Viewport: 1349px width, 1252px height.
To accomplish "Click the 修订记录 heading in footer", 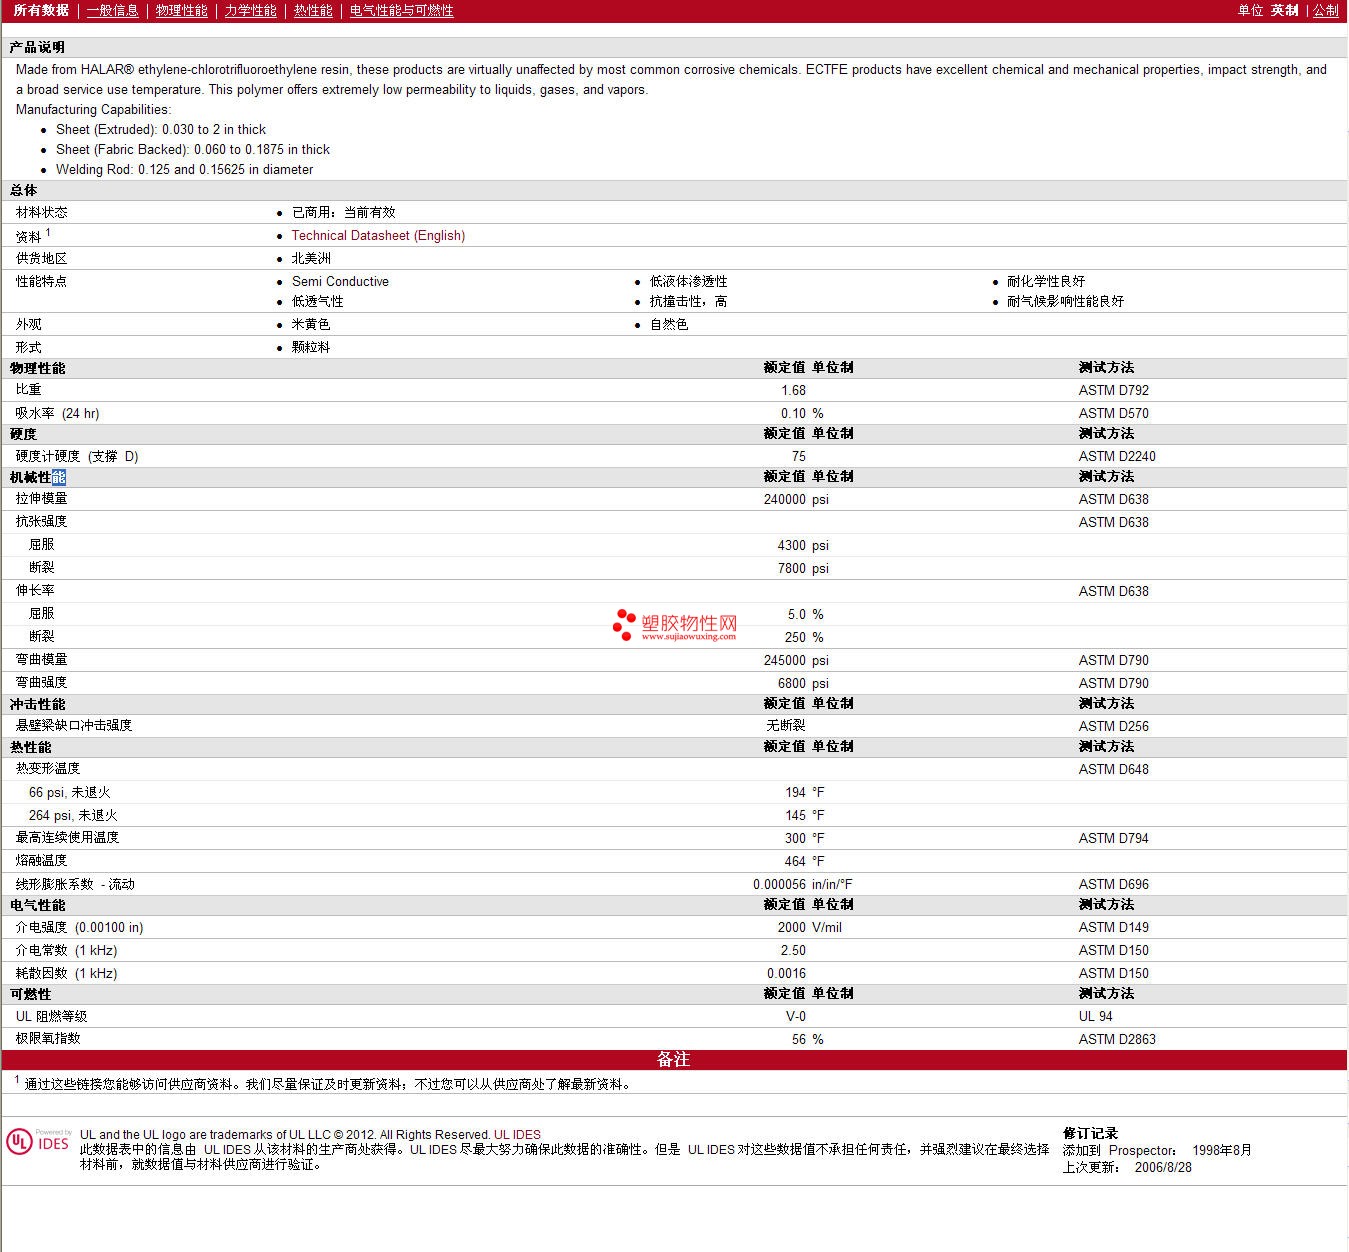I will point(1090,1133).
